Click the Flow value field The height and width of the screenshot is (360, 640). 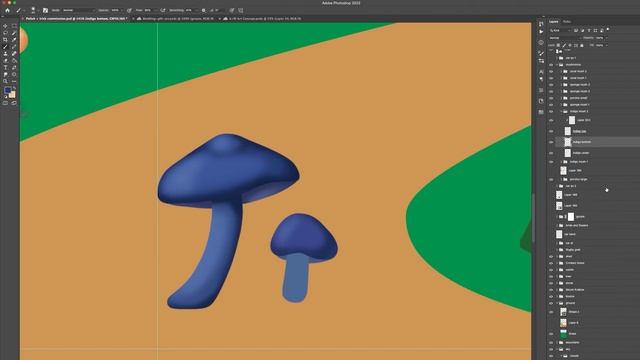pyautogui.click(x=147, y=10)
